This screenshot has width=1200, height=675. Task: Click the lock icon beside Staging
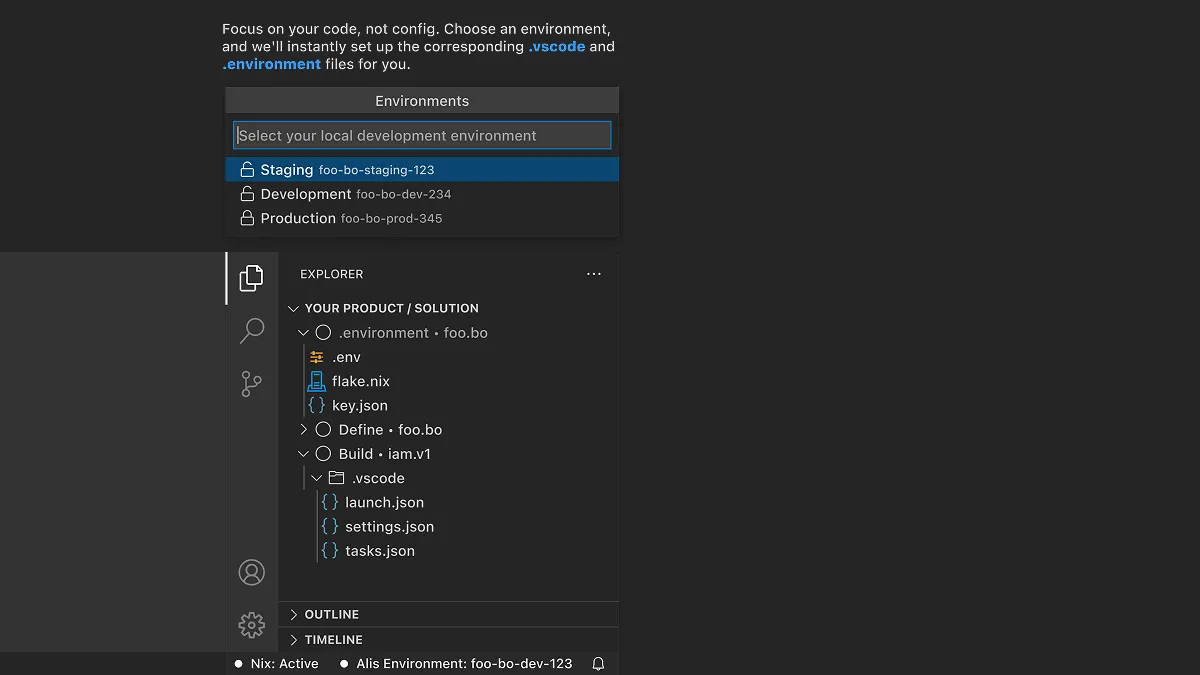point(246,169)
